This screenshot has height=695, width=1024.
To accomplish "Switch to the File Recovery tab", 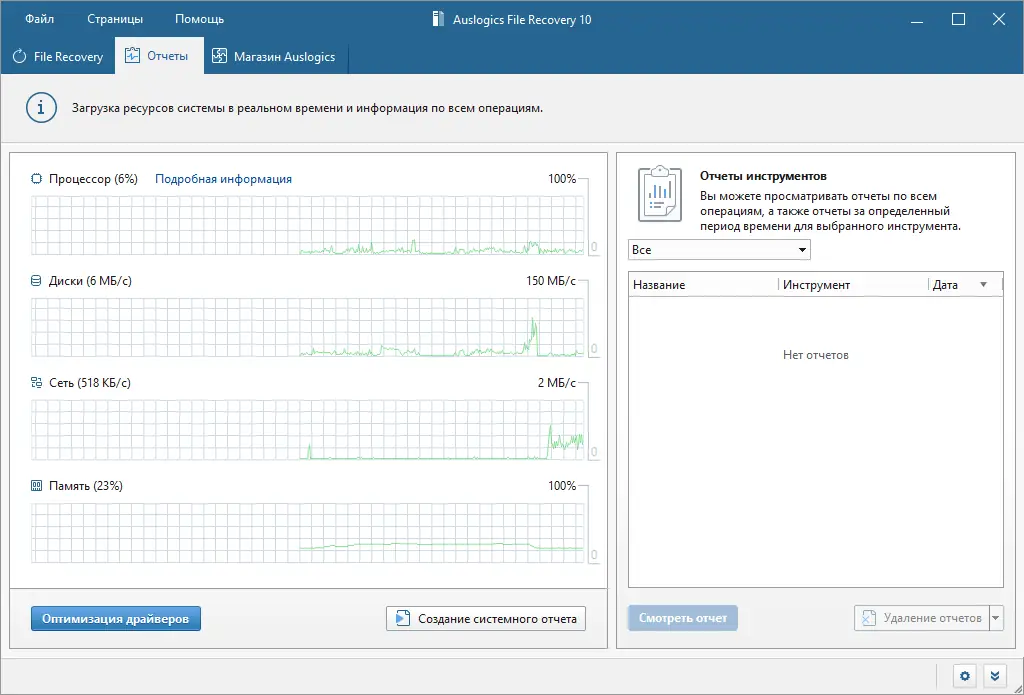I will (x=58, y=56).
